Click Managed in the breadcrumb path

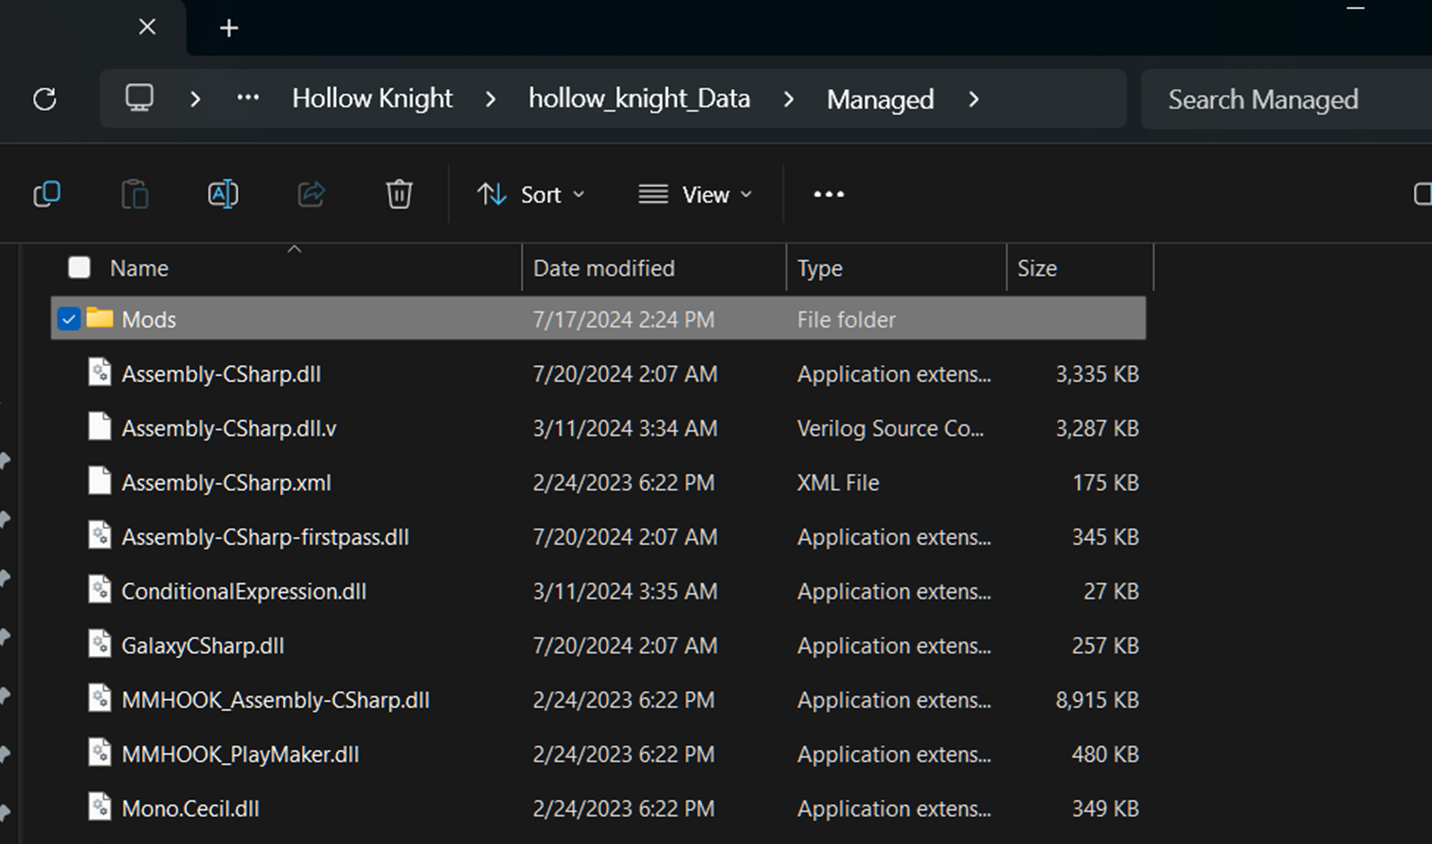(880, 99)
